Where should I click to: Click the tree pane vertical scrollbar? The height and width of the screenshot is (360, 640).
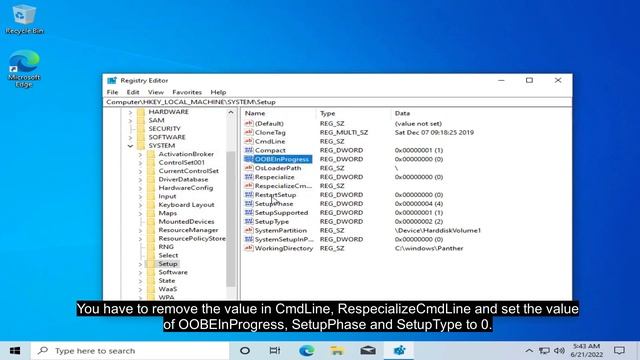point(231,218)
